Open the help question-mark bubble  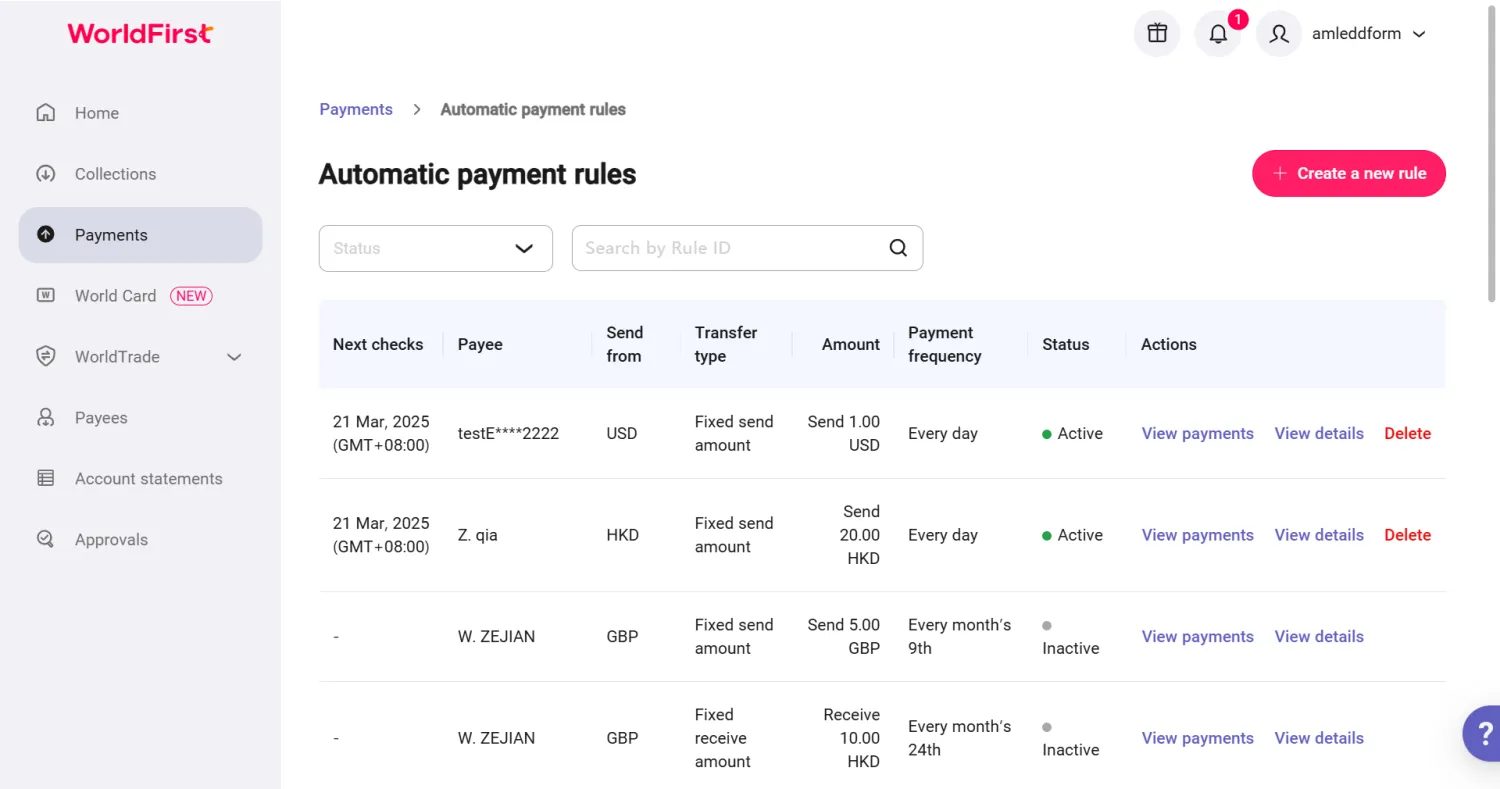1481,734
